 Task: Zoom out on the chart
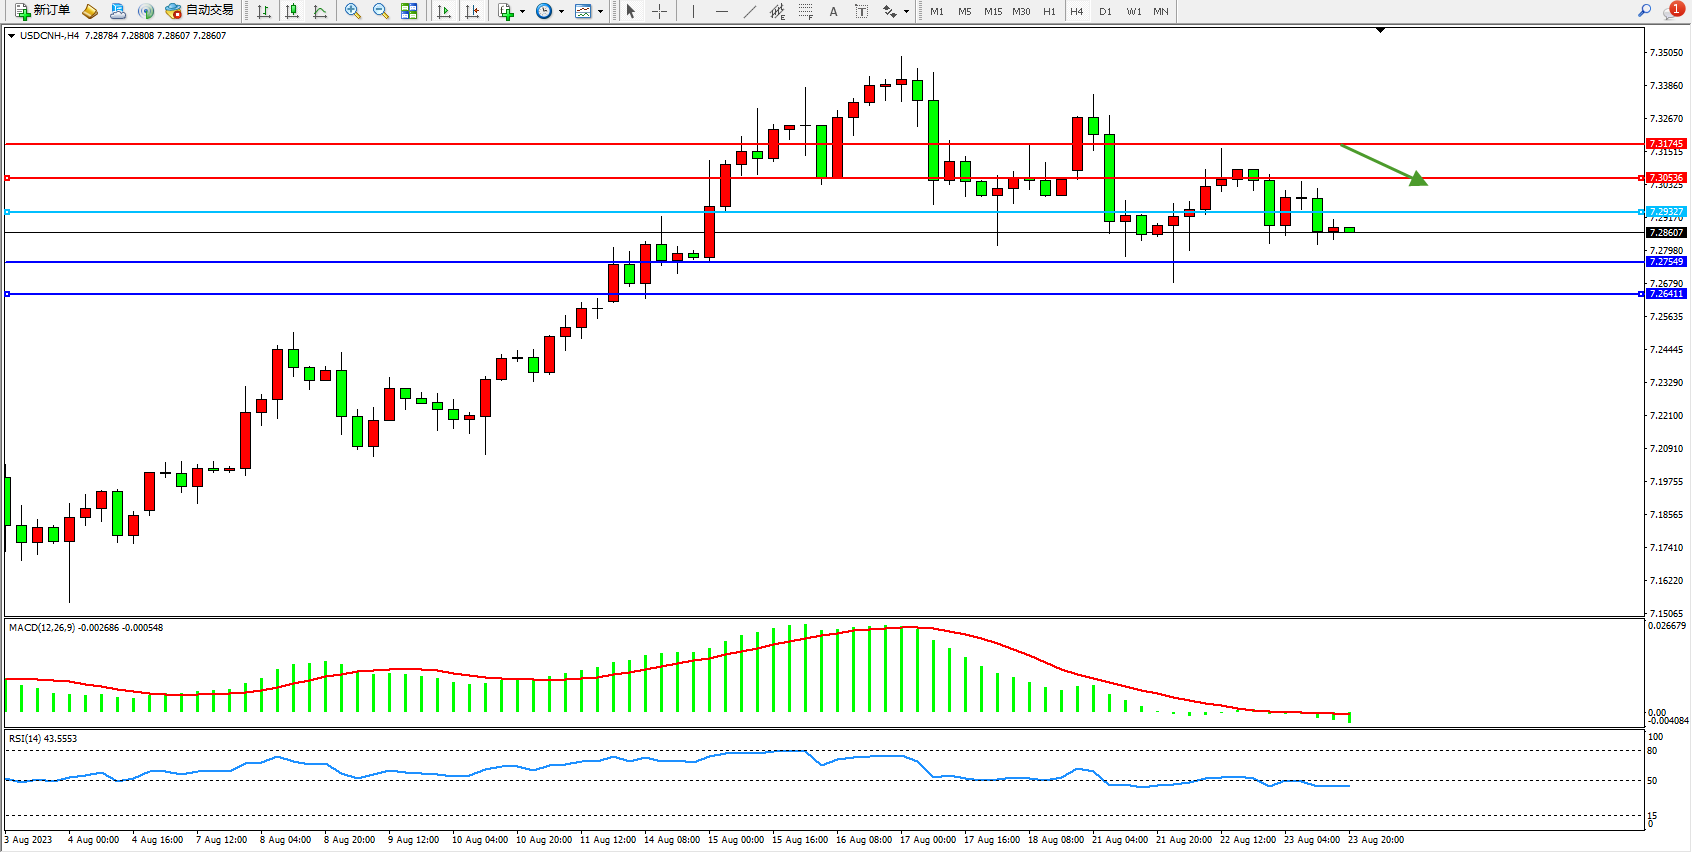[381, 11]
